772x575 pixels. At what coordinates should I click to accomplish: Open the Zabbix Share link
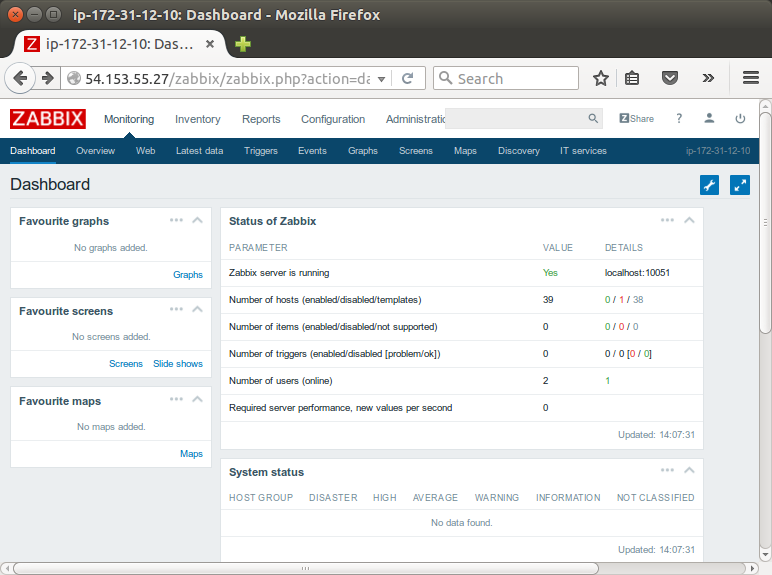[636, 119]
